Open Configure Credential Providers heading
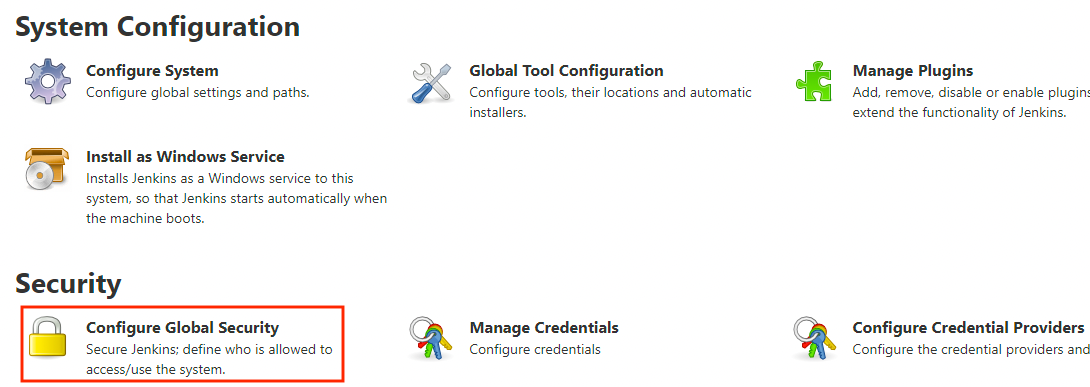The width and height of the screenshot is (1090, 387). click(x=968, y=328)
